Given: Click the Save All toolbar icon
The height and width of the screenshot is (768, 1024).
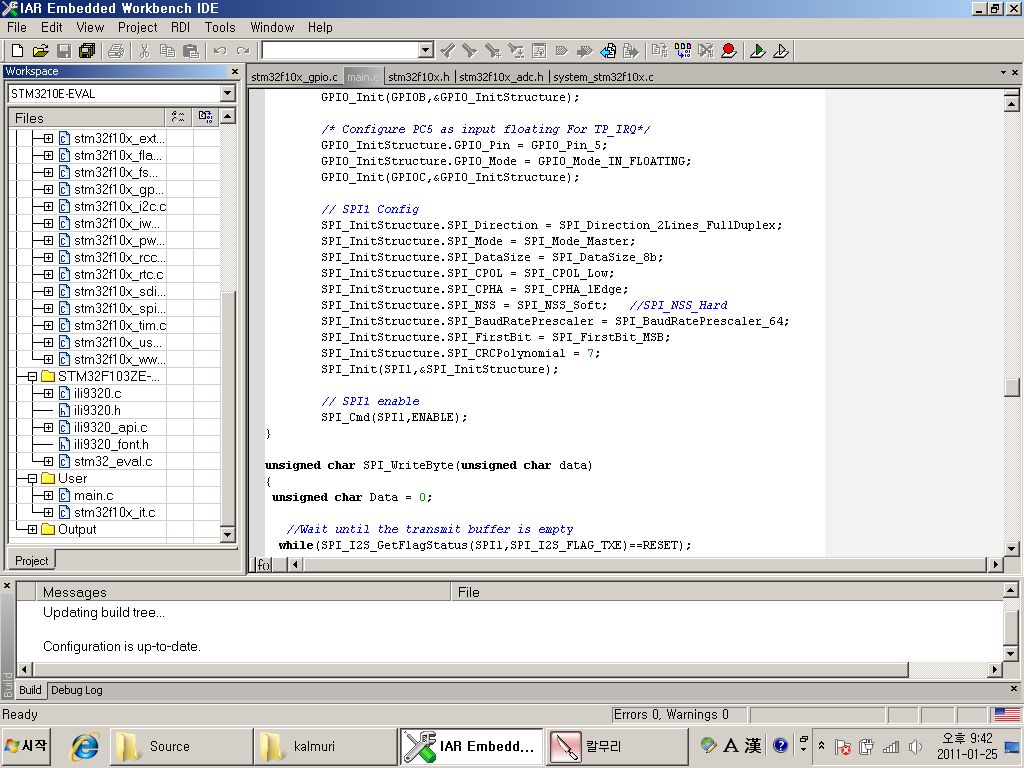Looking at the screenshot, I should pyautogui.click(x=86, y=50).
